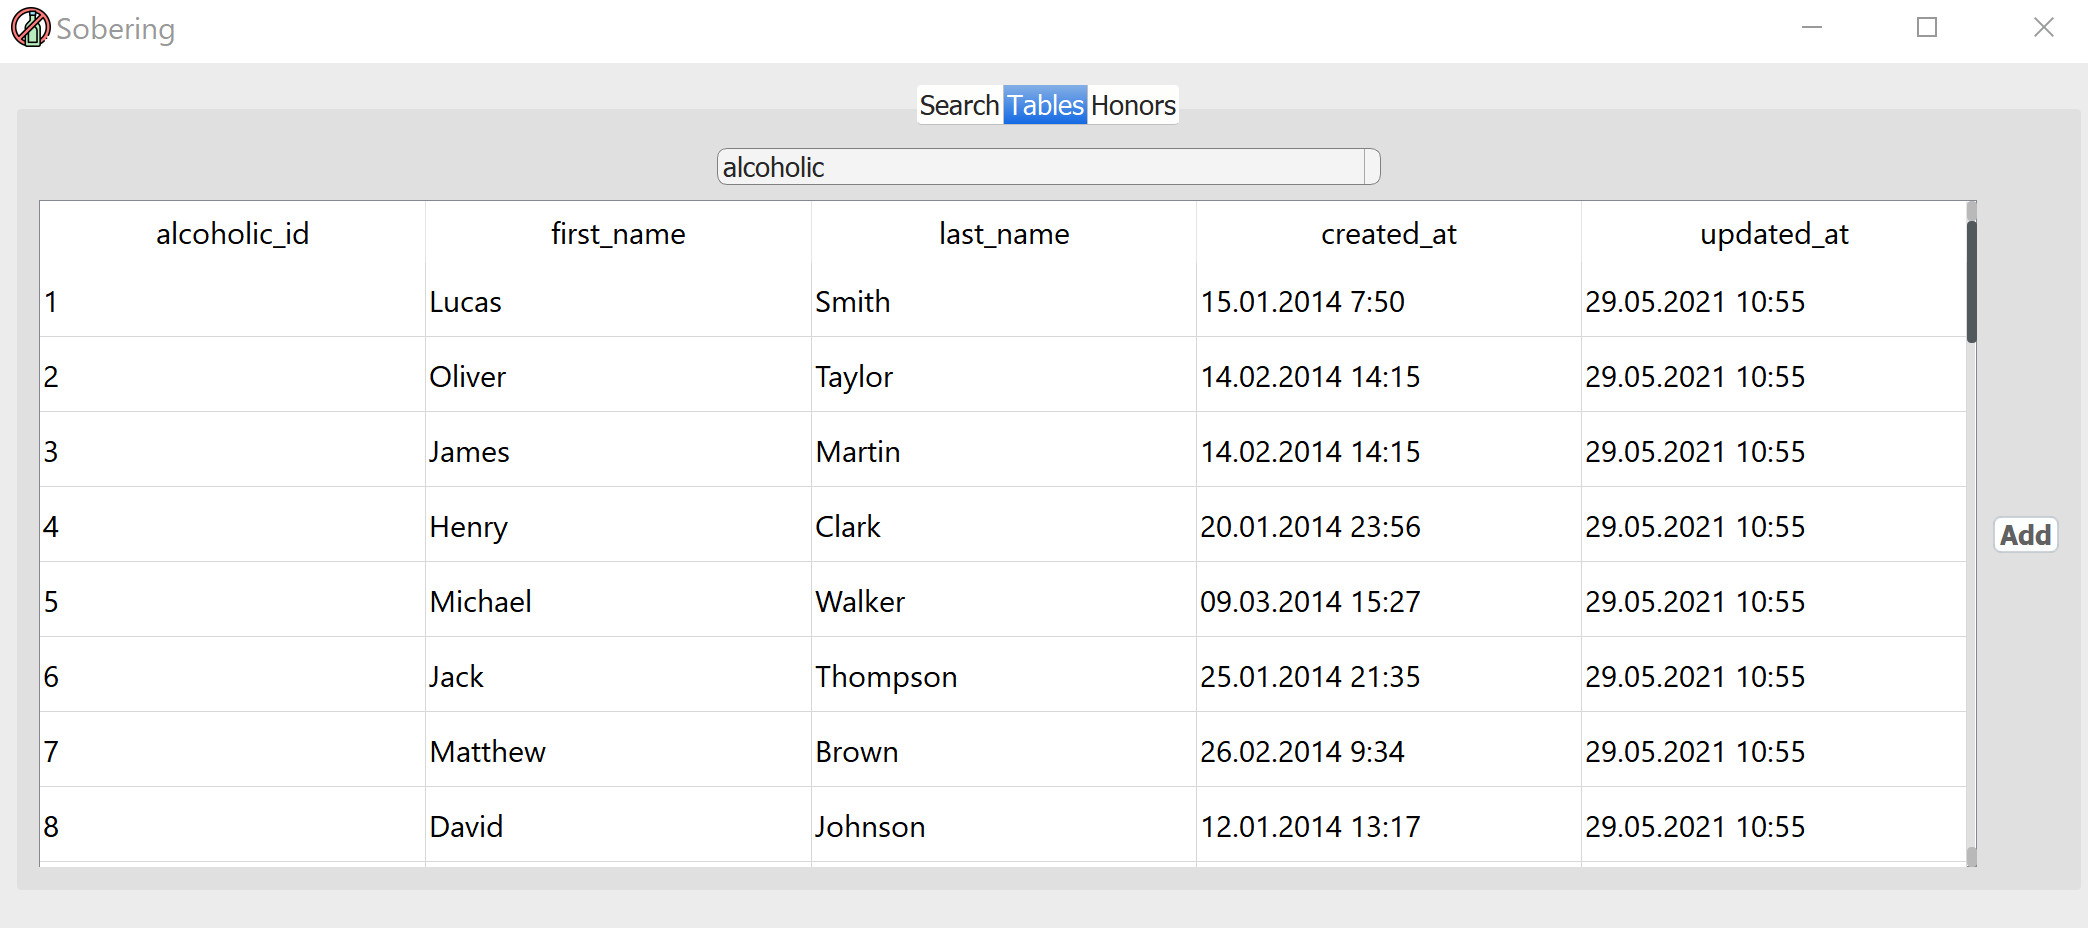
Task: Click the Sobering app icon
Action: [x=30, y=28]
